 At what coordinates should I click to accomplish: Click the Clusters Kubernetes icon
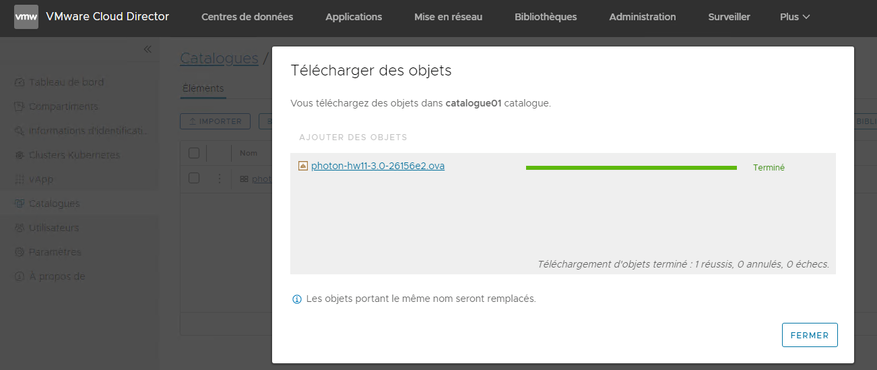click(19, 155)
